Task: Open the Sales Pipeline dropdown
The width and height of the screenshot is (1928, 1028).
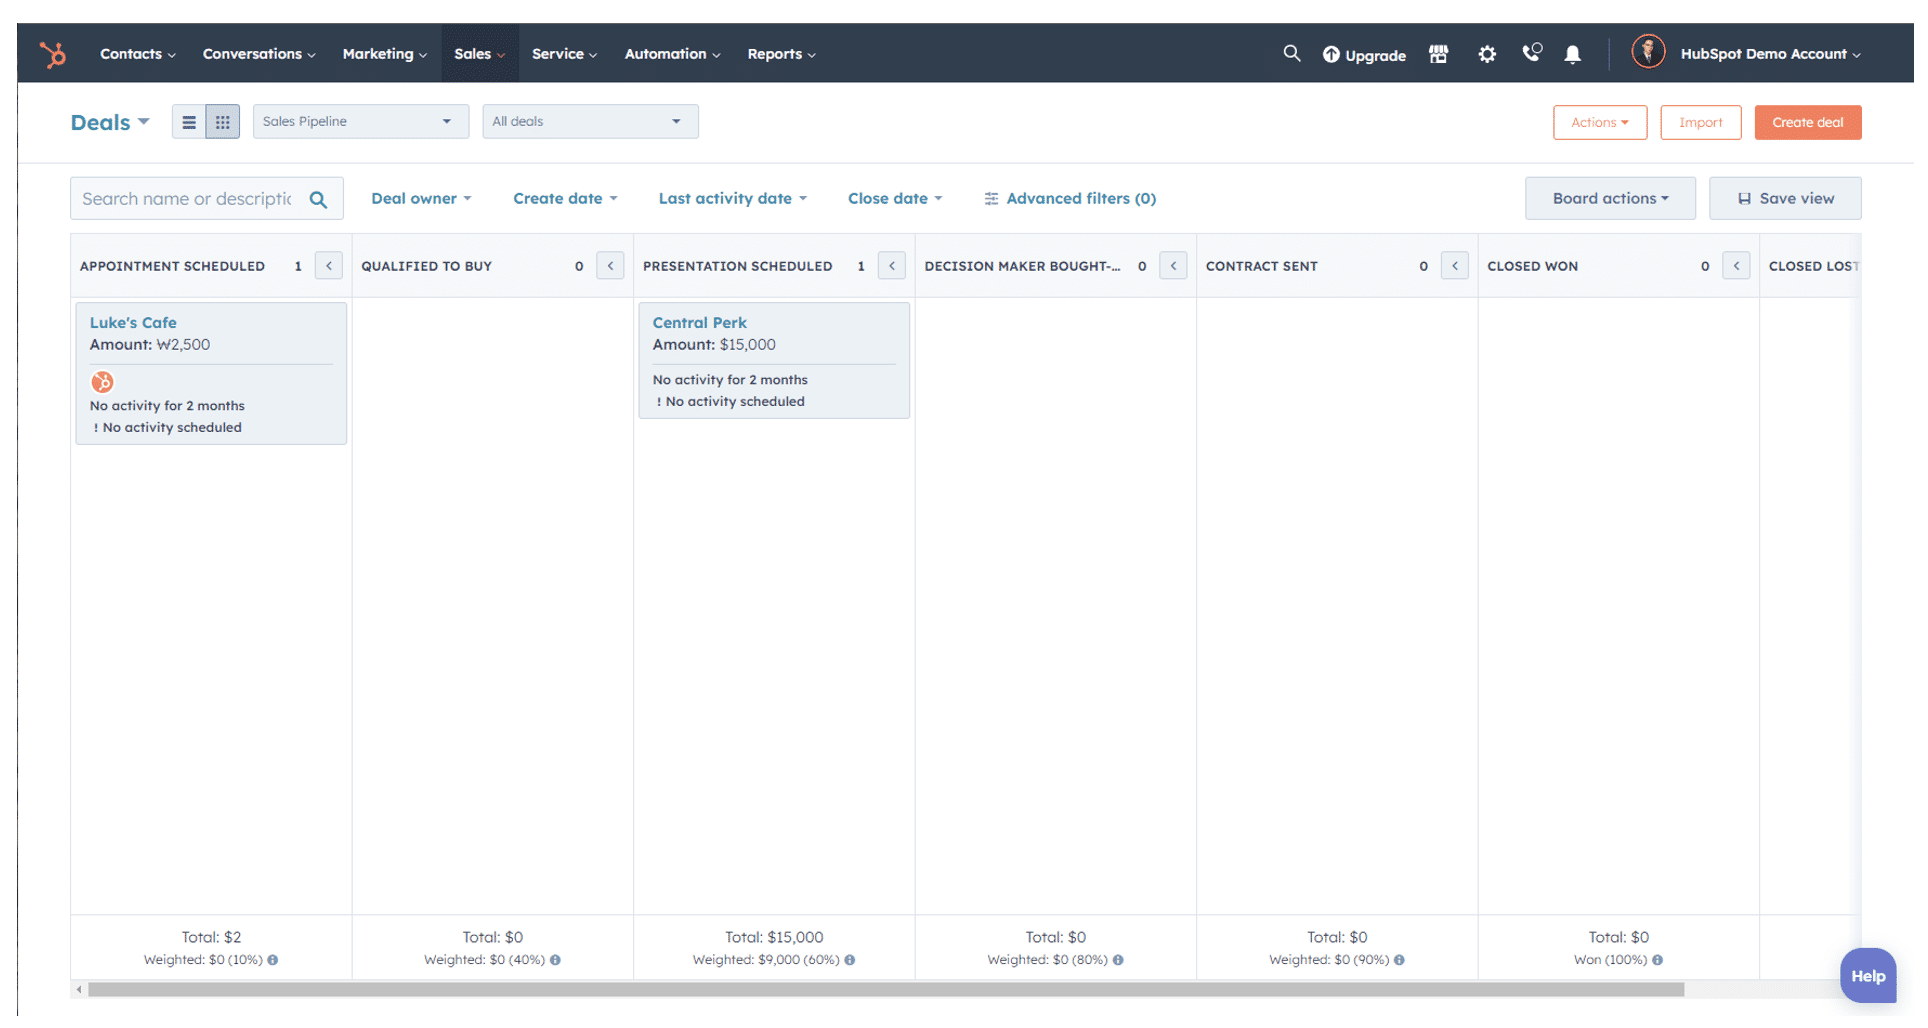Action: click(361, 122)
